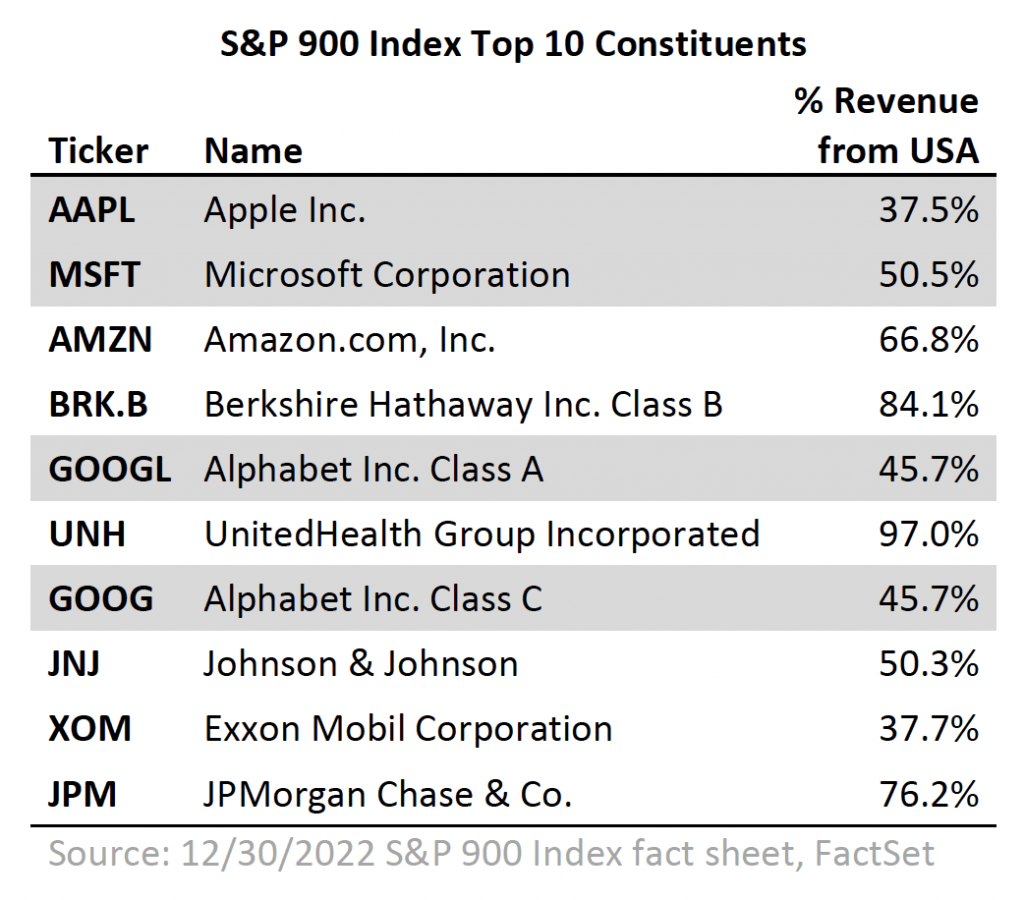Viewport: 1024px width, 900px height.
Task: Select the UNH ticker cell
Action: coord(87,534)
